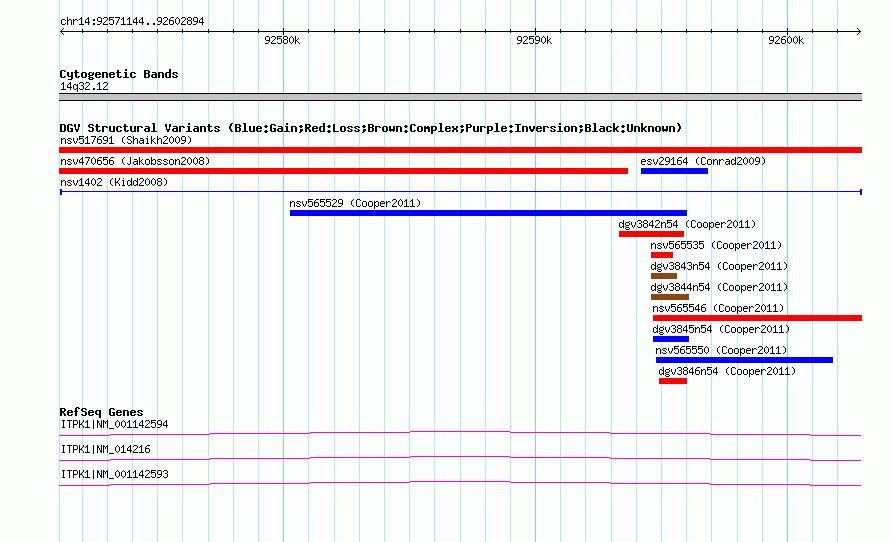Viewport: 890px width, 542px height.
Task: Click the 92600k ruler mark
Action: point(786,40)
